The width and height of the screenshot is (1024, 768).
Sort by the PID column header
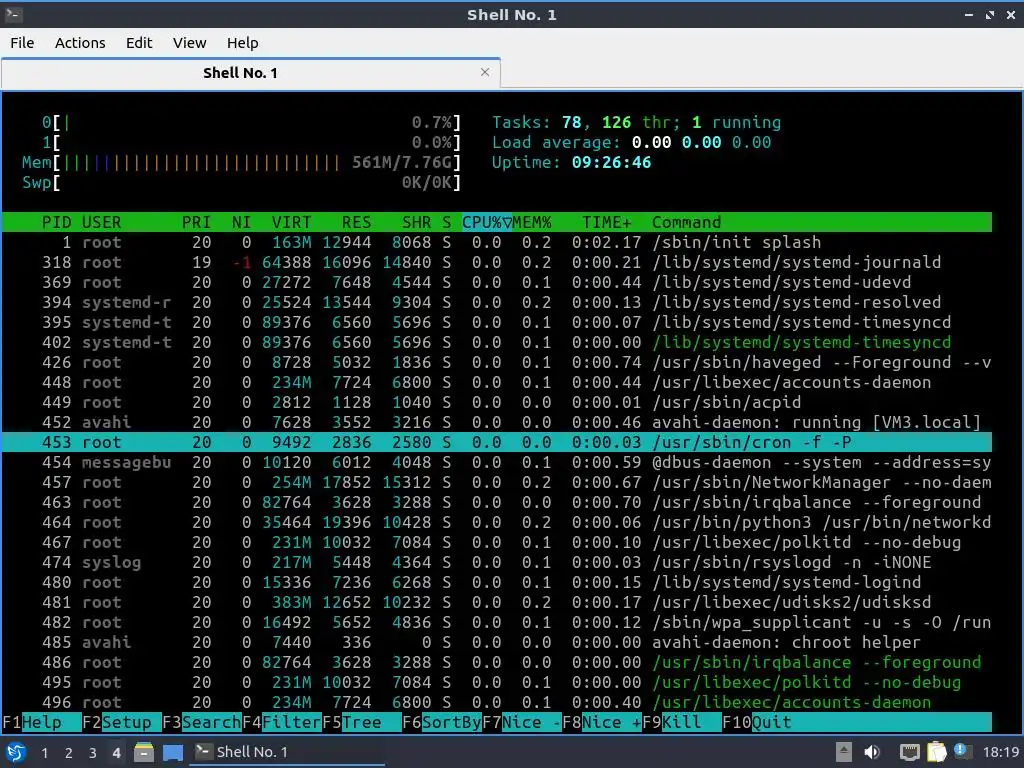tap(56, 223)
